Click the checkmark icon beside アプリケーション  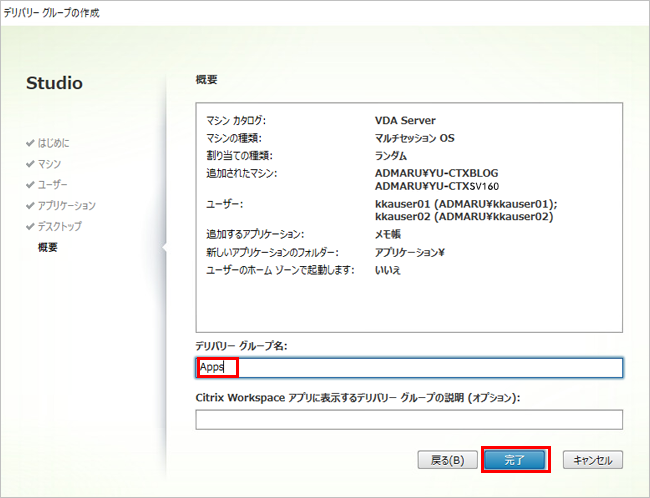pyautogui.click(x=31, y=206)
